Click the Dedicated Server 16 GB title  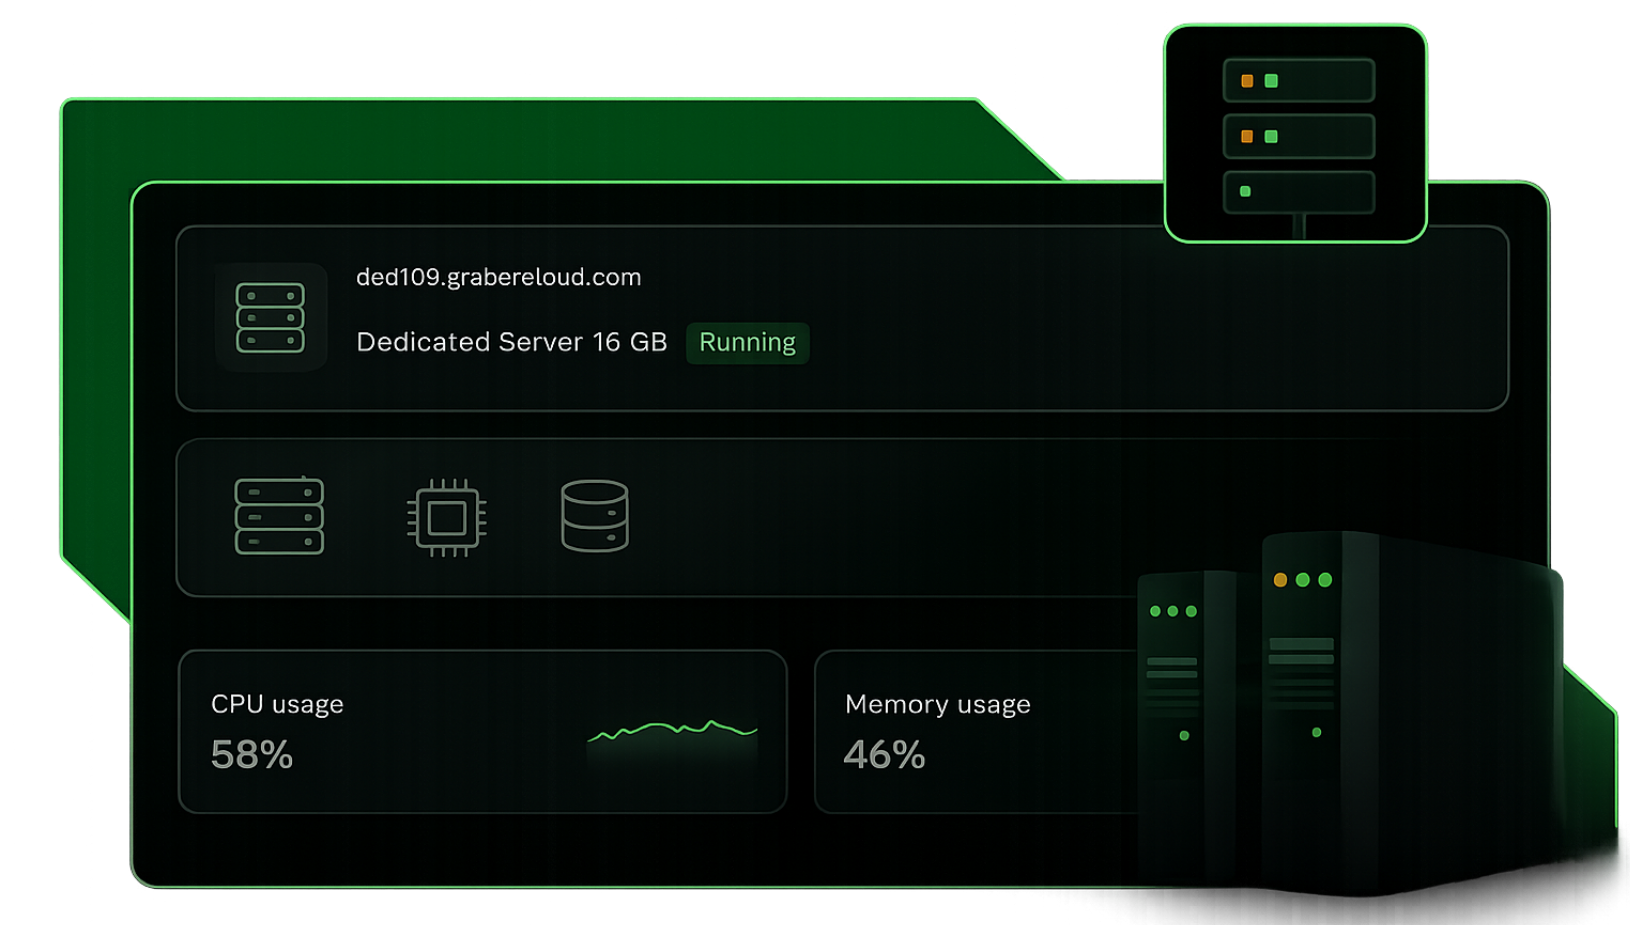point(511,342)
